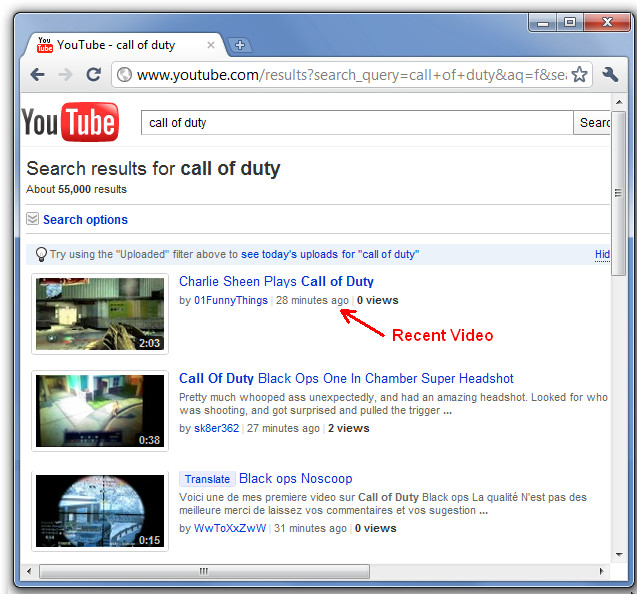Visit sk8er362 channel
This screenshot has width=637, height=594.
click(217, 428)
